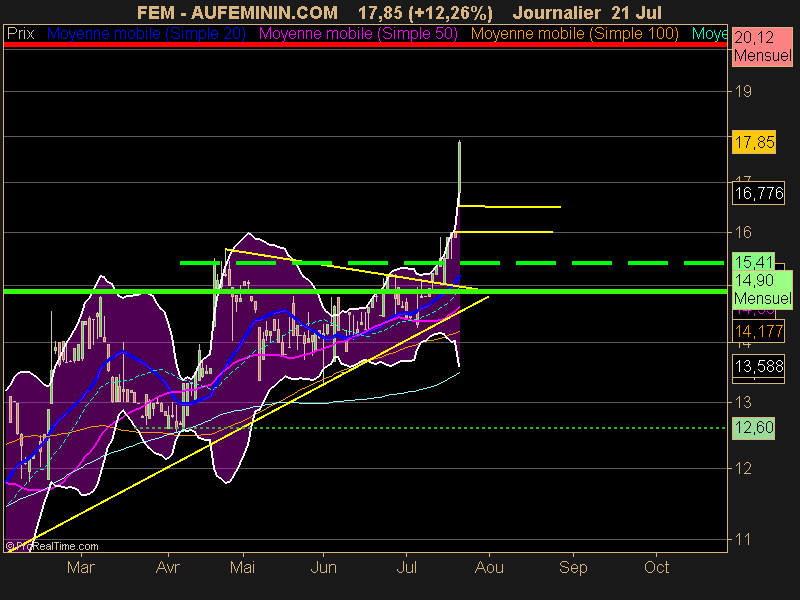
Task: Click the yellow 17,85 current price label
Action: coord(754,142)
